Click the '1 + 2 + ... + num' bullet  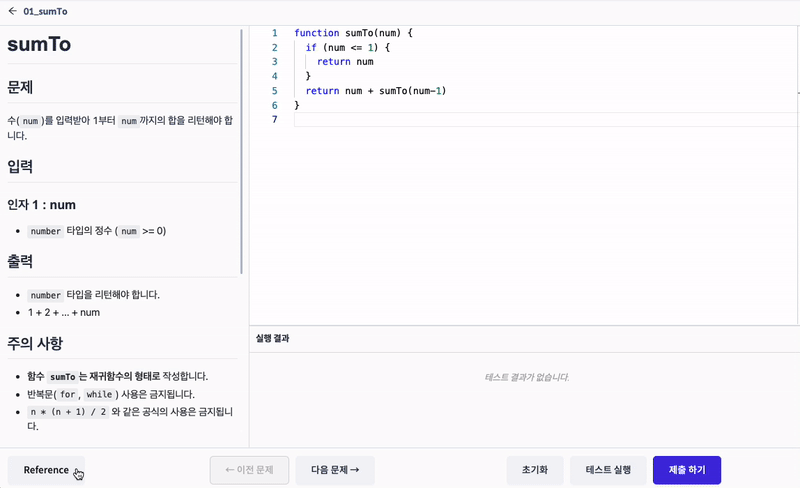[64, 312]
